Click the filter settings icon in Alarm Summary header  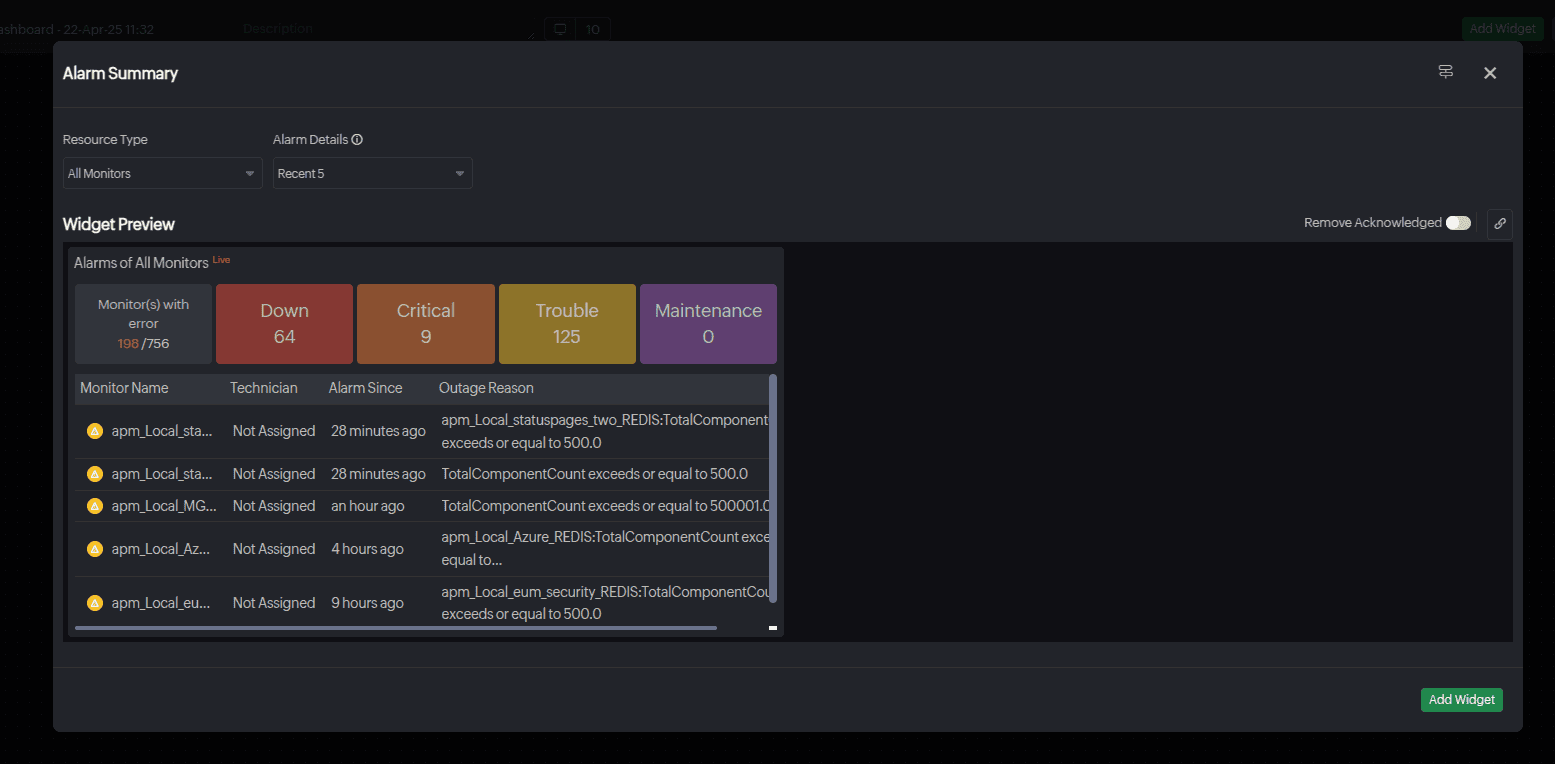(x=1445, y=72)
